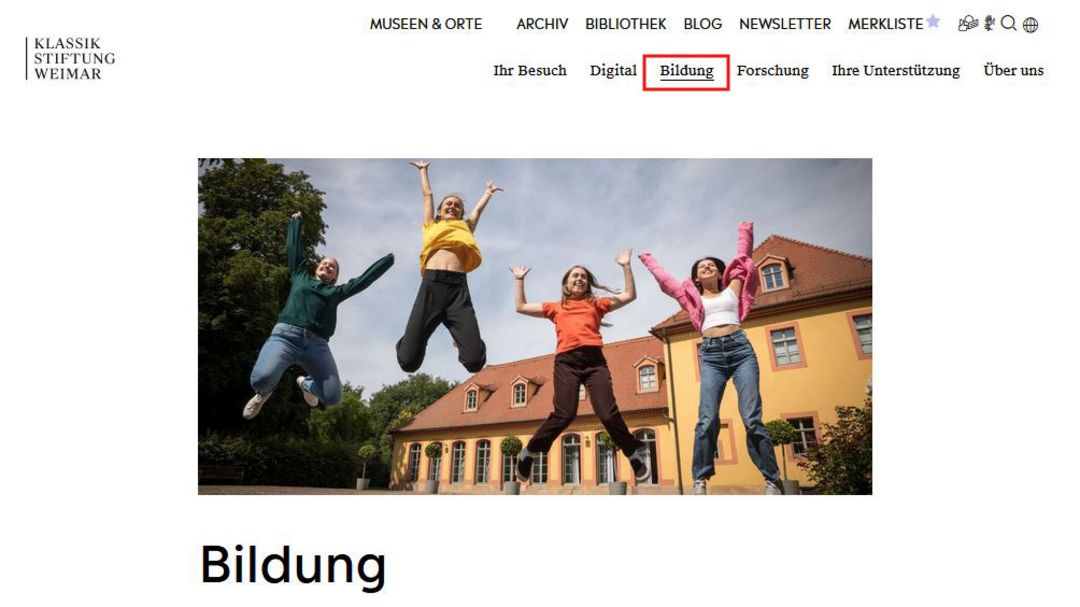This screenshot has height=607, width=1080.
Task: Select the highlighted Bildung menu item
Action: 687,72
